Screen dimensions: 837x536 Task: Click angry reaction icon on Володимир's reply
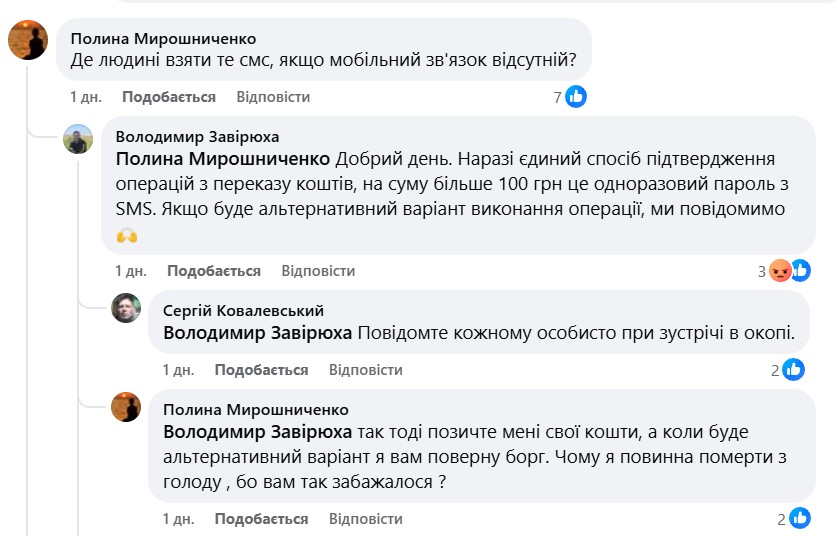pos(780,271)
